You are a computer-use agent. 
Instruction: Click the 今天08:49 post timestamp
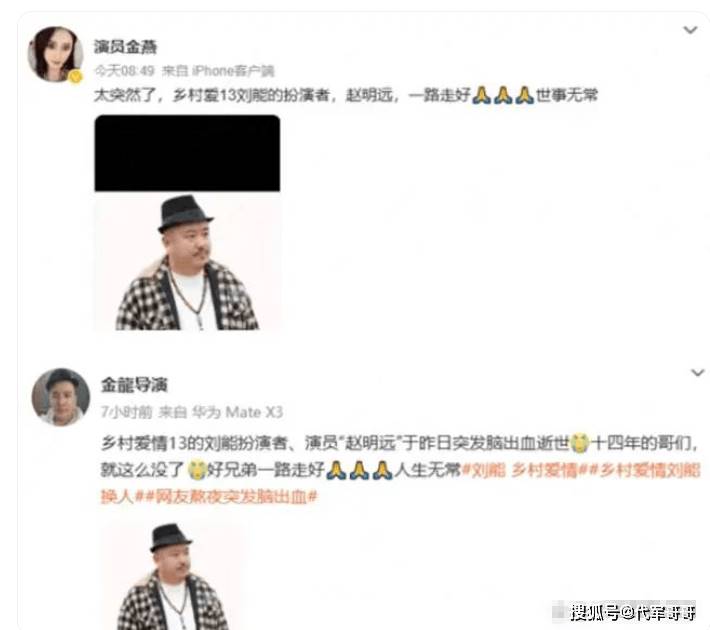[x=124, y=71]
